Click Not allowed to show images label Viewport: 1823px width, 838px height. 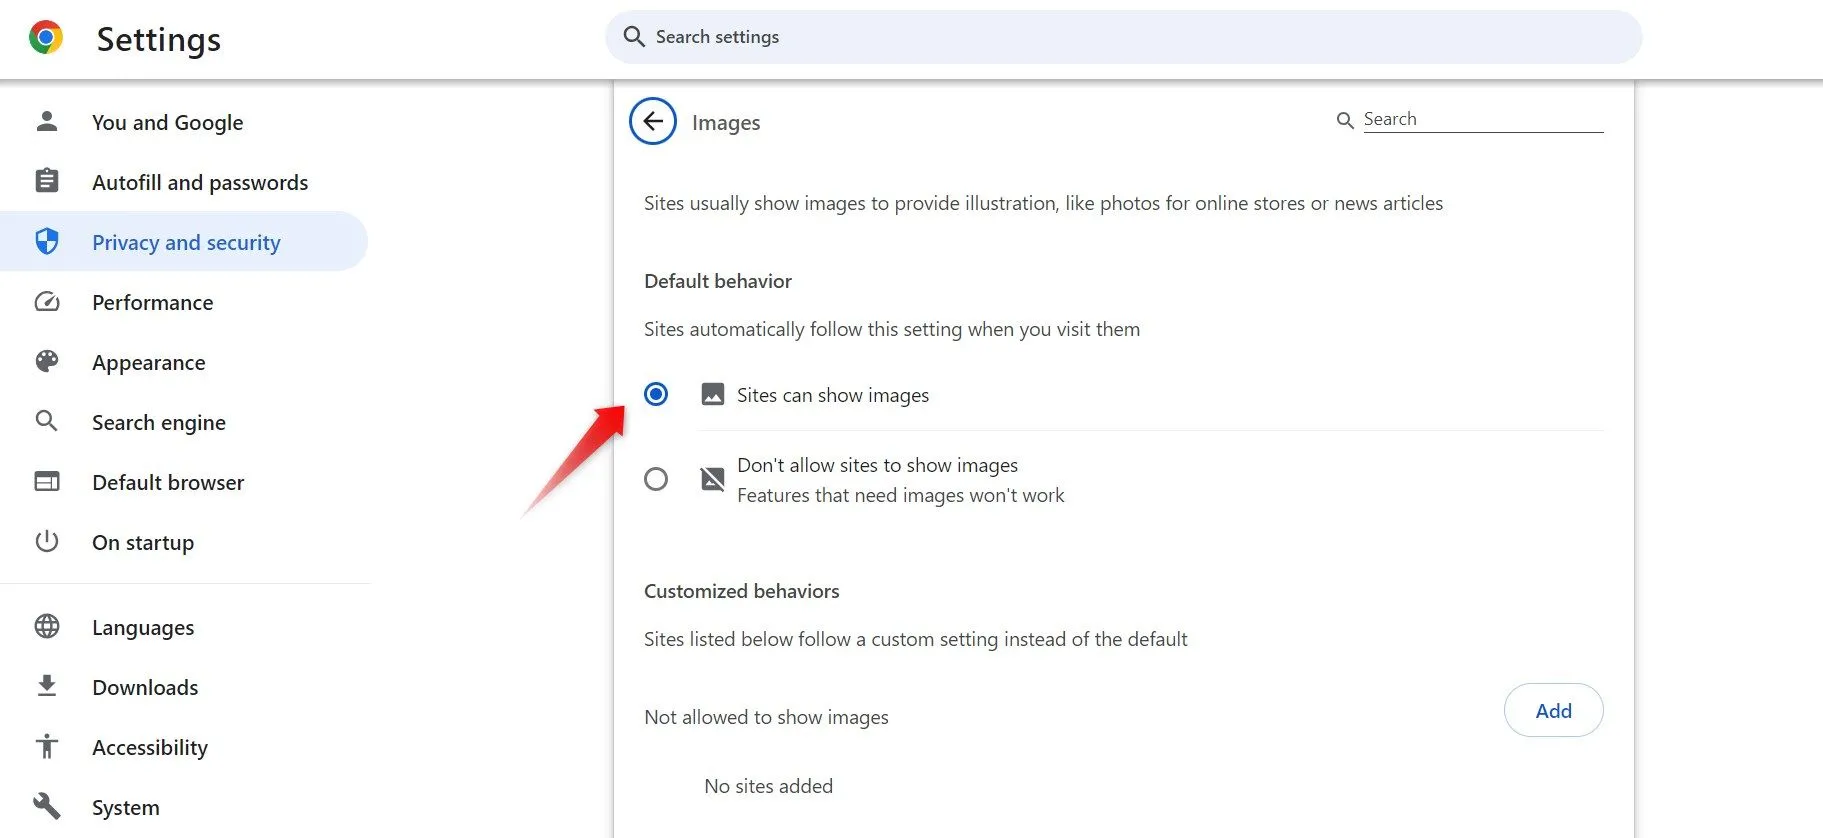766,717
